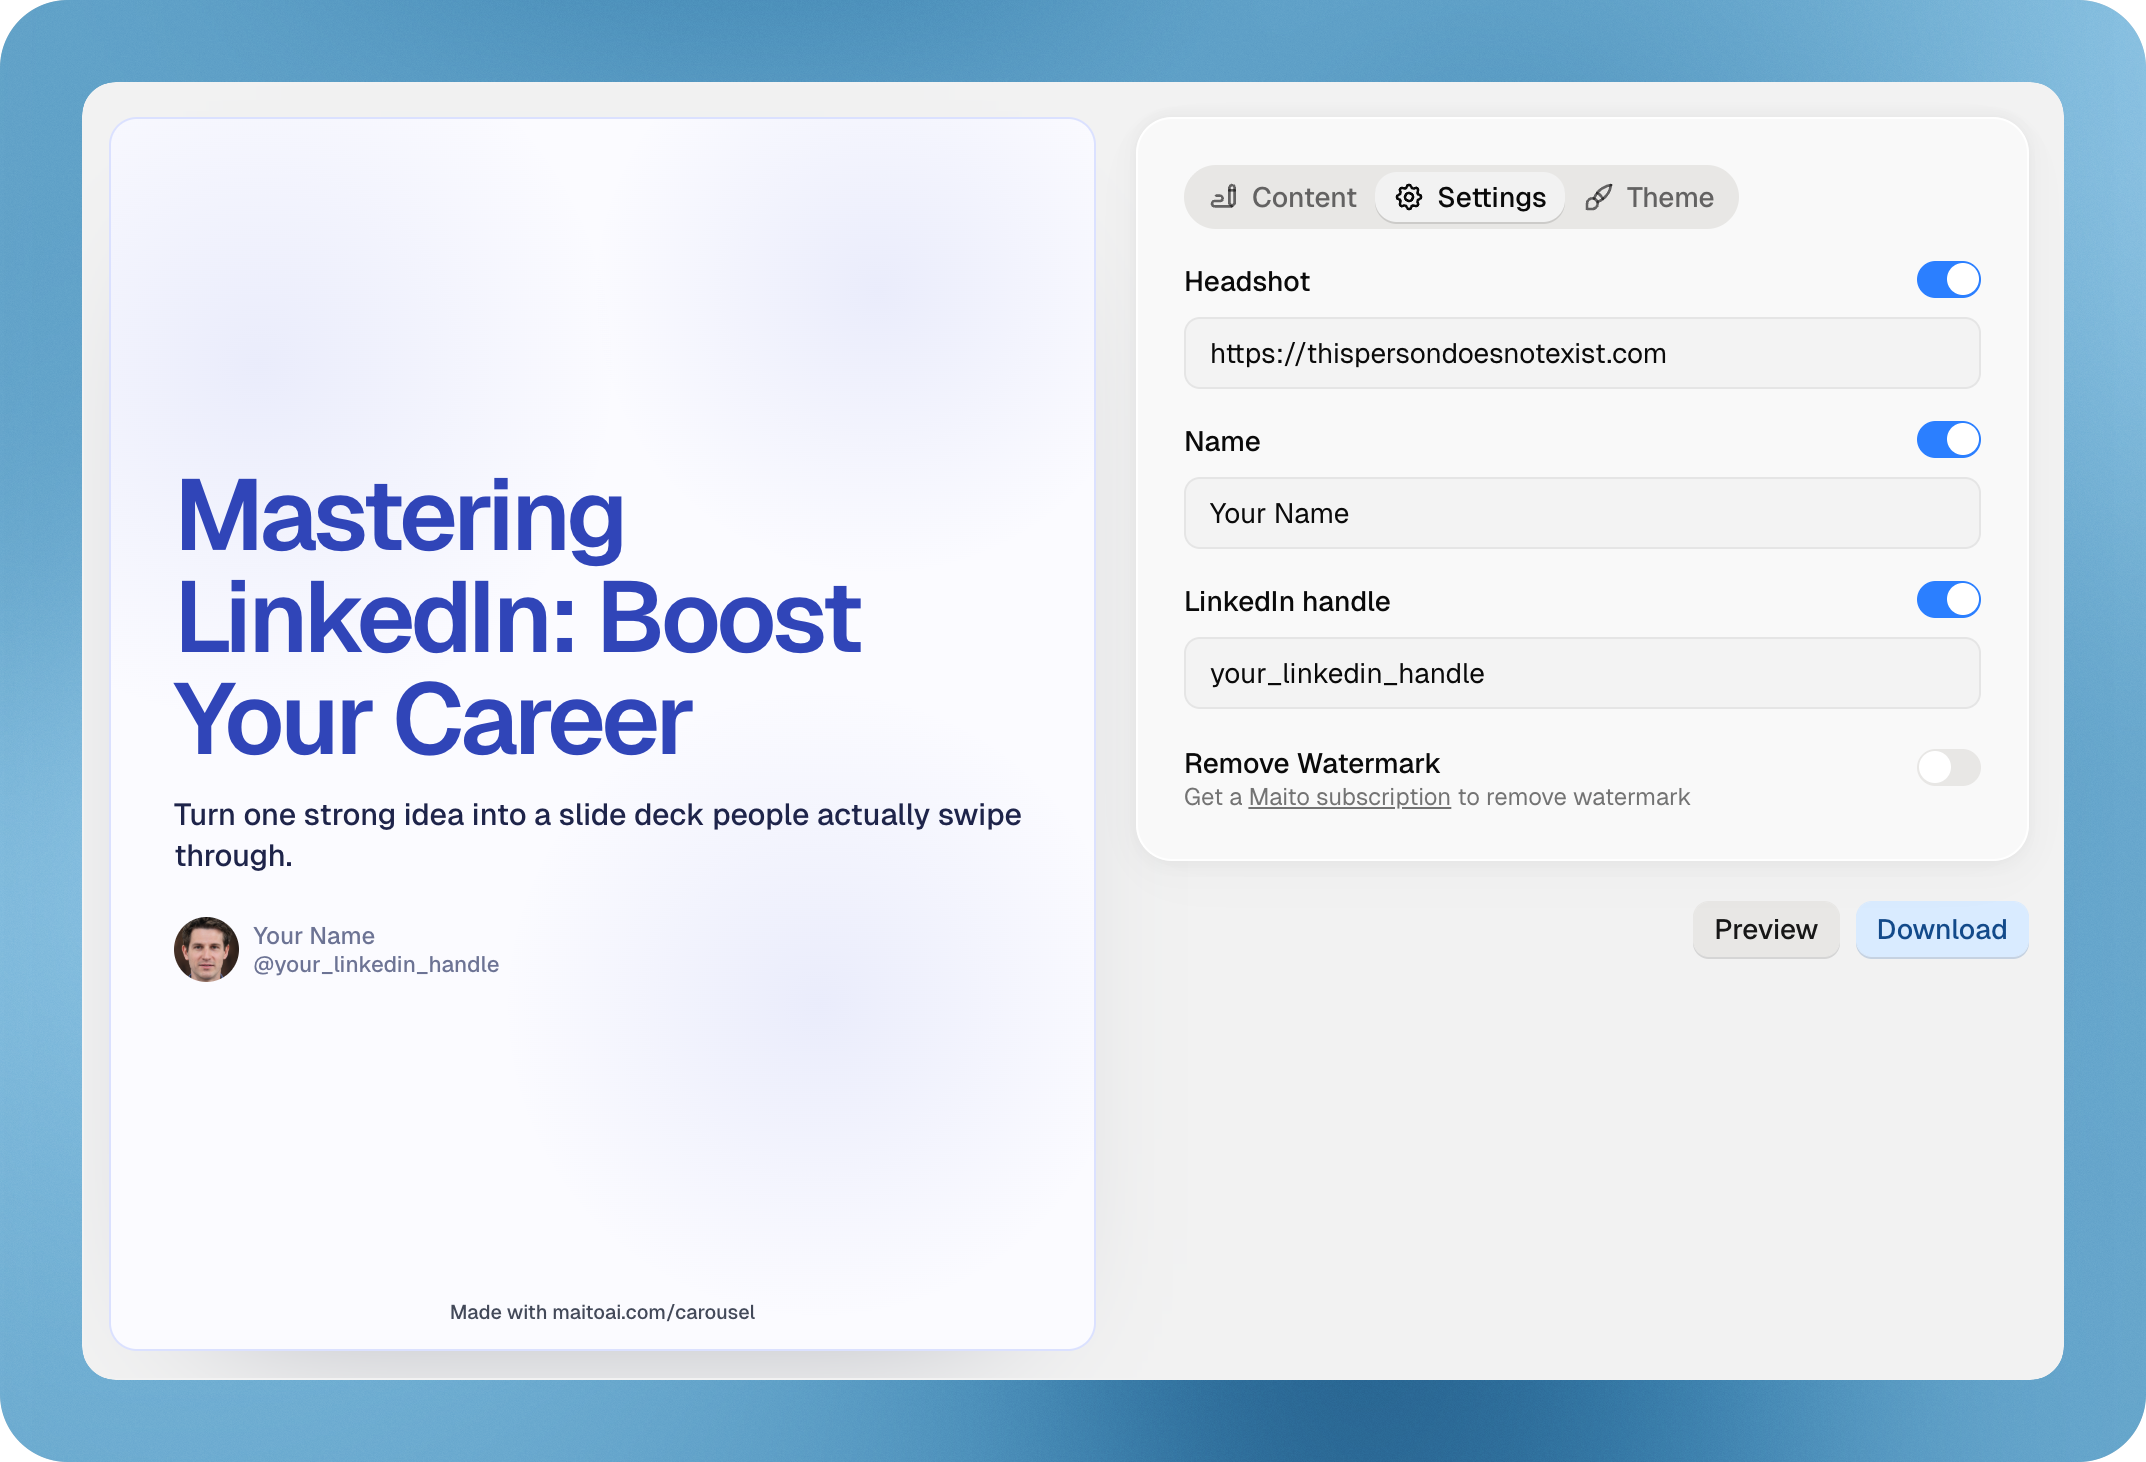Turn off the LinkedIn handle toggle
The height and width of the screenshot is (1462, 2146).
1948,600
